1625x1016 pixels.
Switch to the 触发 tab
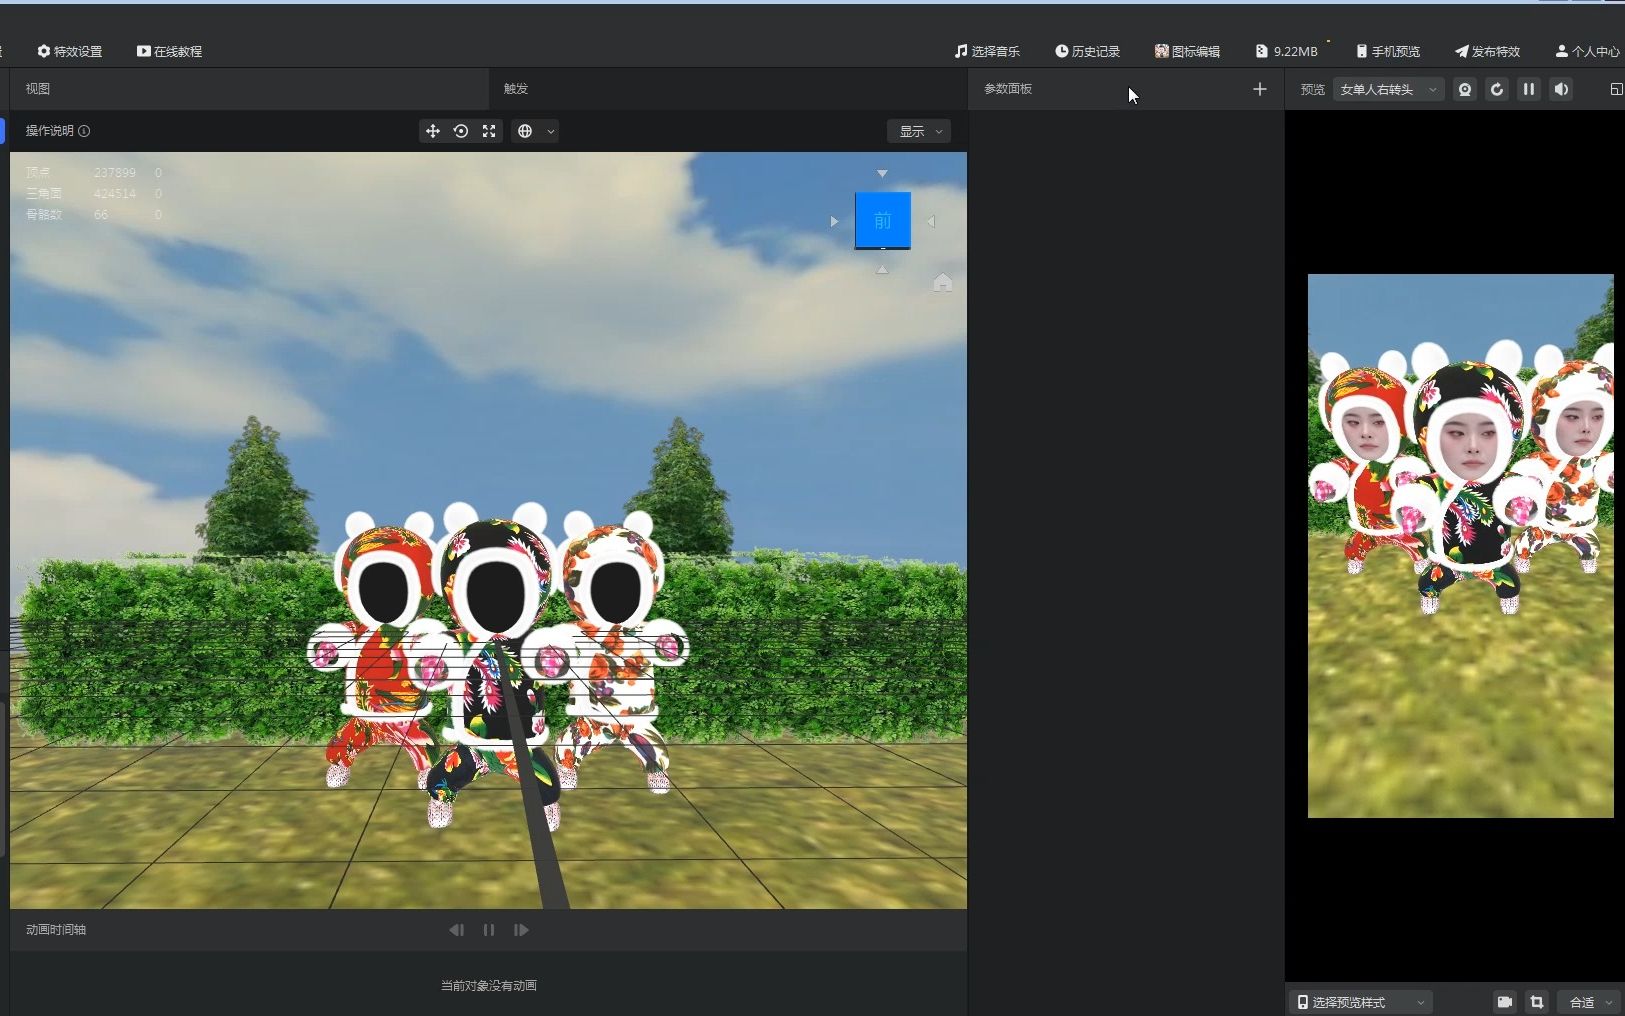pyautogui.click(x=516, y=89)
